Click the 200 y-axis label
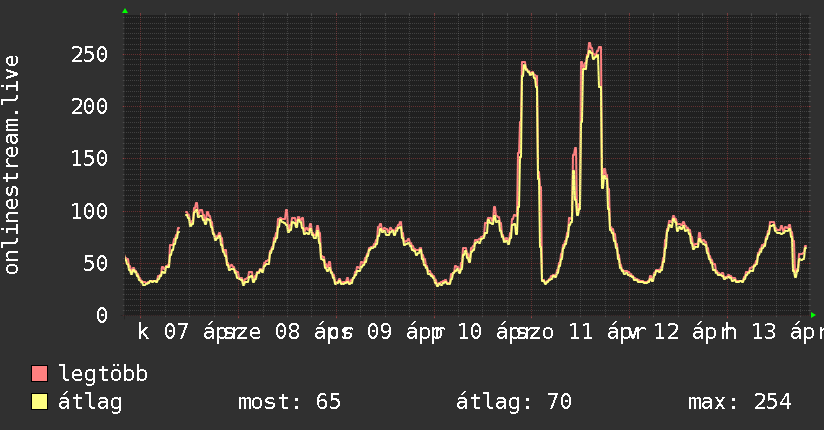 pos(89,107)
